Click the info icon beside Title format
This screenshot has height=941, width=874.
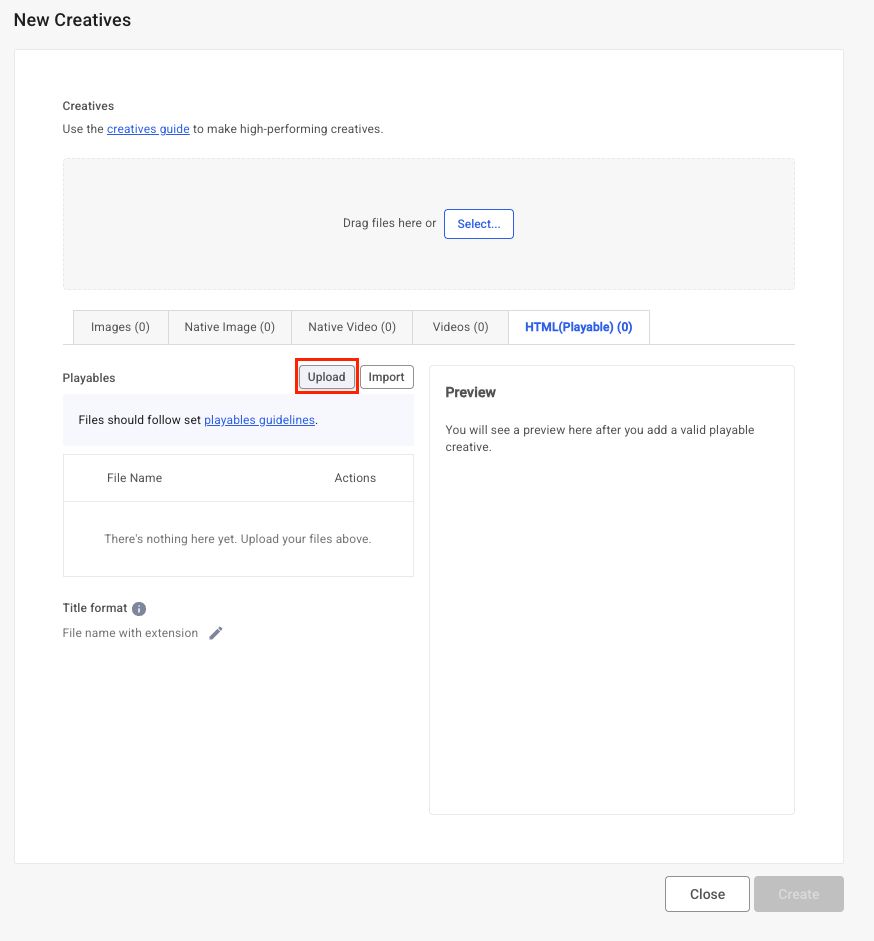[139, 609]
